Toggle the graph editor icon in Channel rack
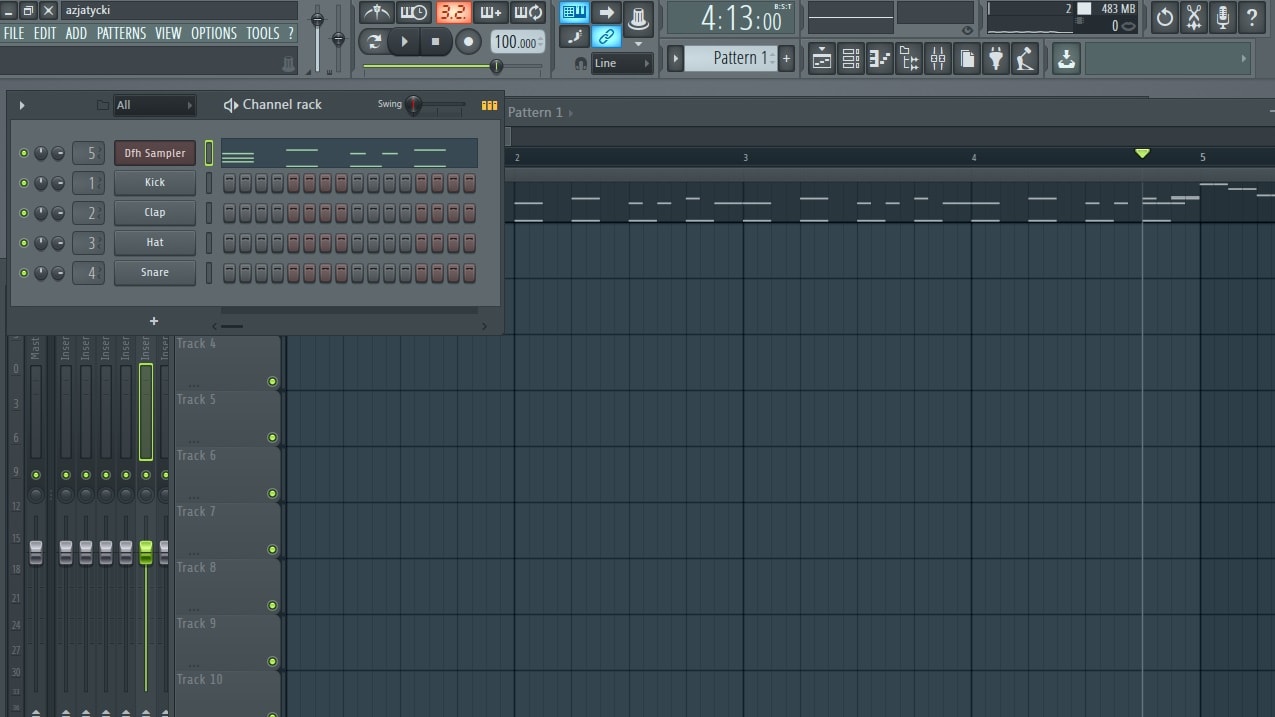This screenshot has width=1275, height=717. (489, 105)
